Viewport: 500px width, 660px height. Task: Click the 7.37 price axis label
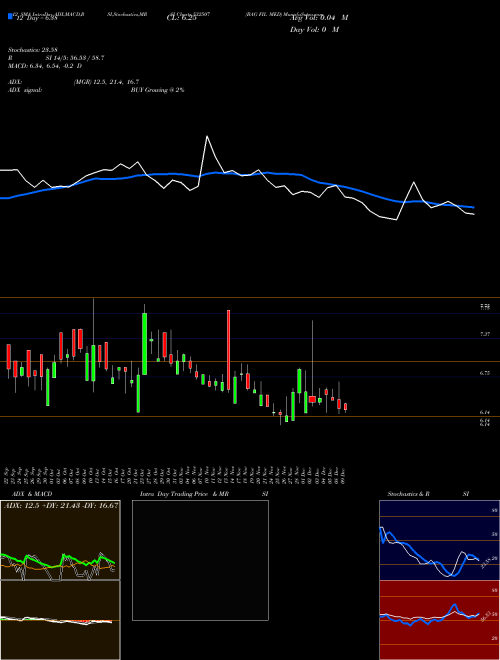[485, 334]
